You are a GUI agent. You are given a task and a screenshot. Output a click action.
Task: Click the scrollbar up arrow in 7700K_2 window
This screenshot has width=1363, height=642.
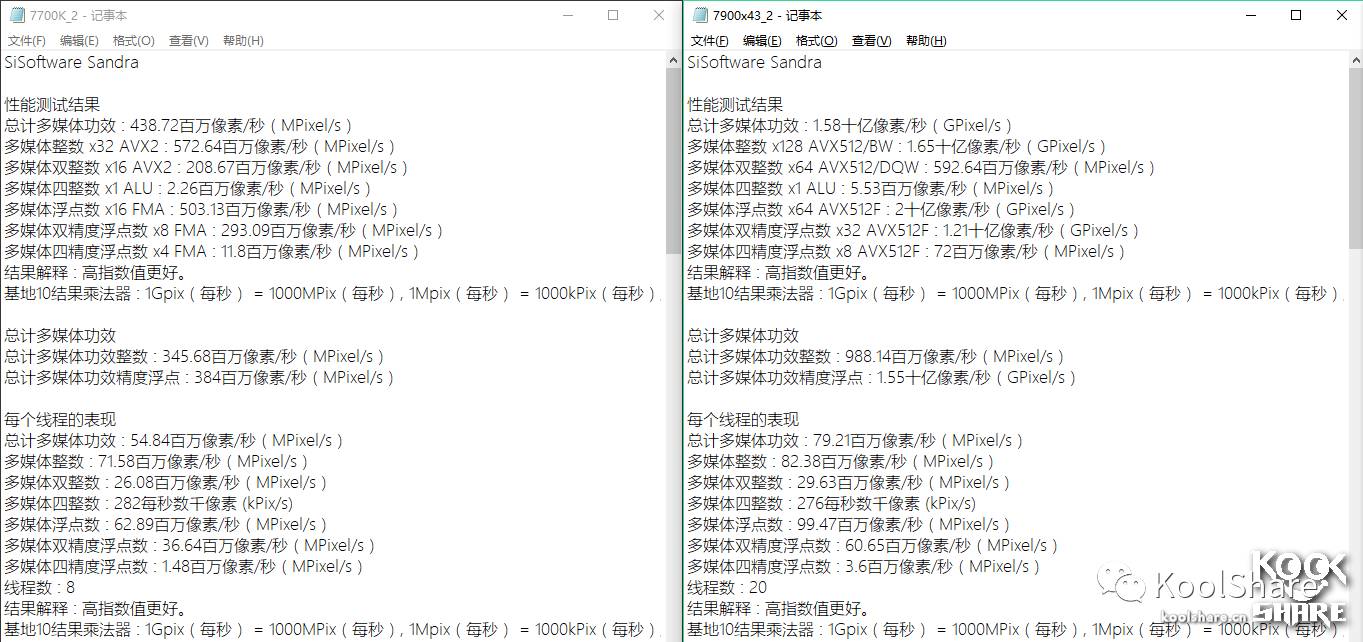point(672,59)
